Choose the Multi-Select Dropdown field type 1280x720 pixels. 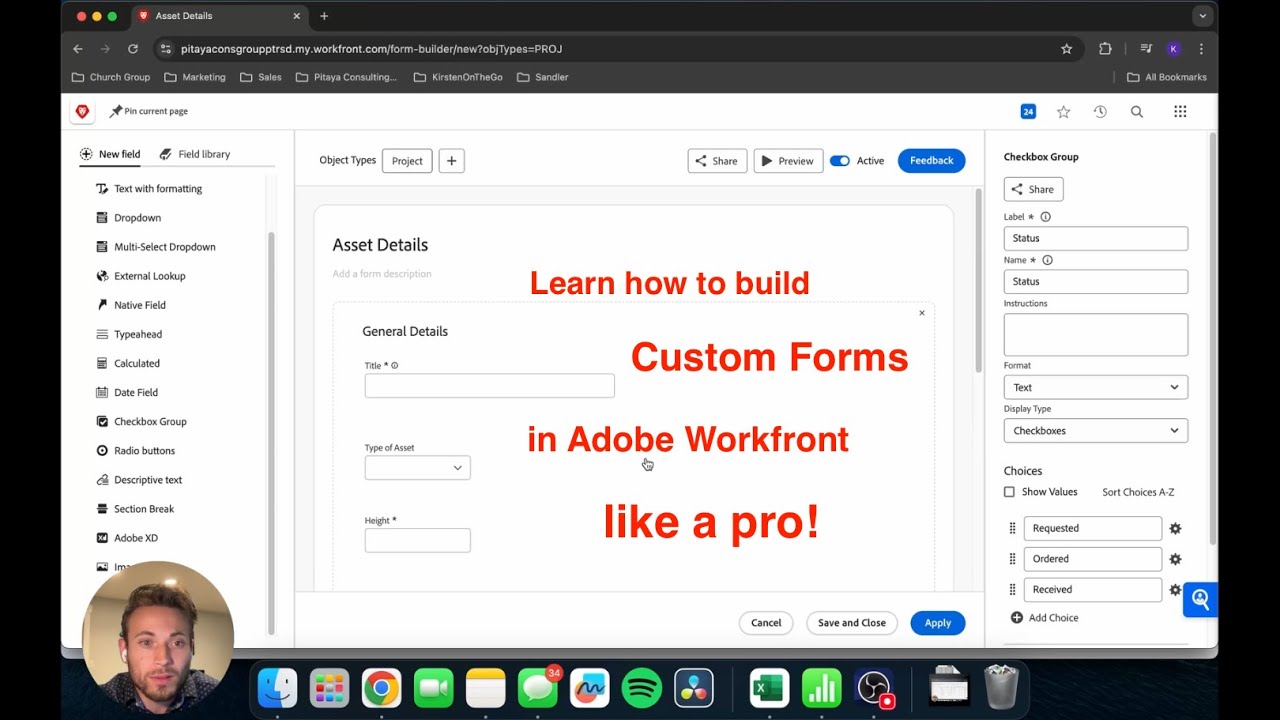coord(155,246)
